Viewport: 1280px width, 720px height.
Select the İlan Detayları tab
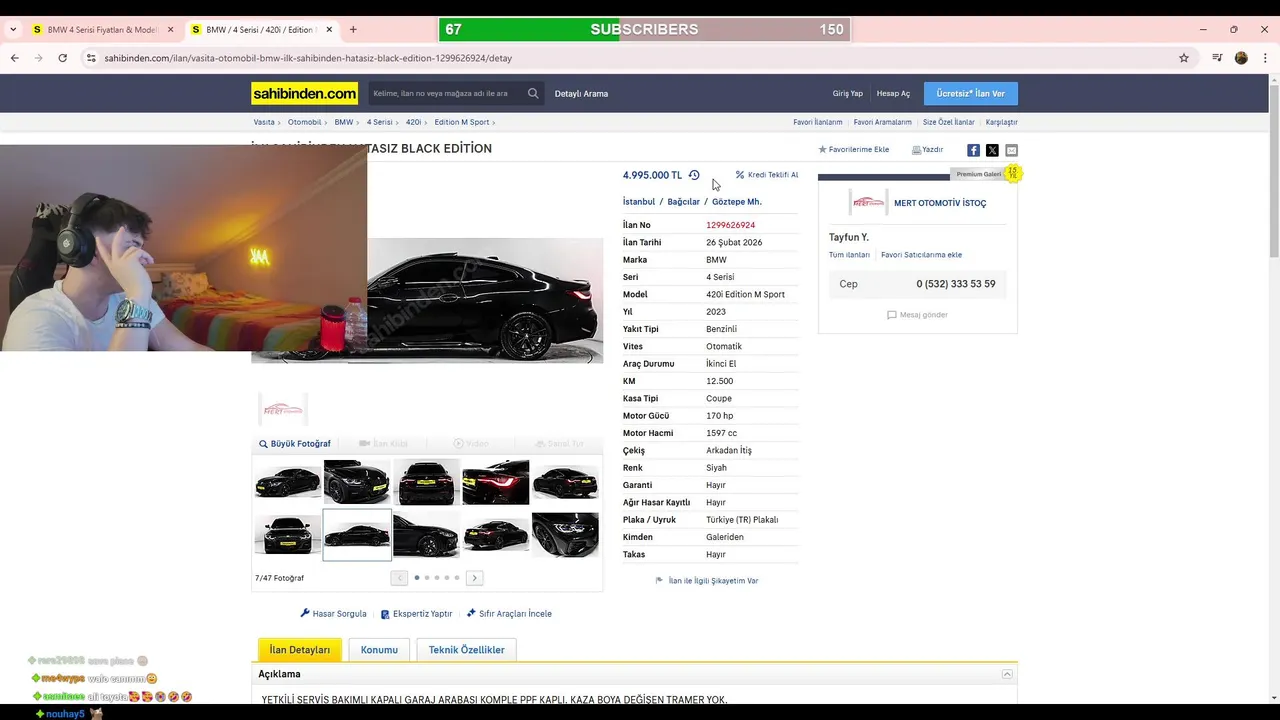tap(300, 650)
